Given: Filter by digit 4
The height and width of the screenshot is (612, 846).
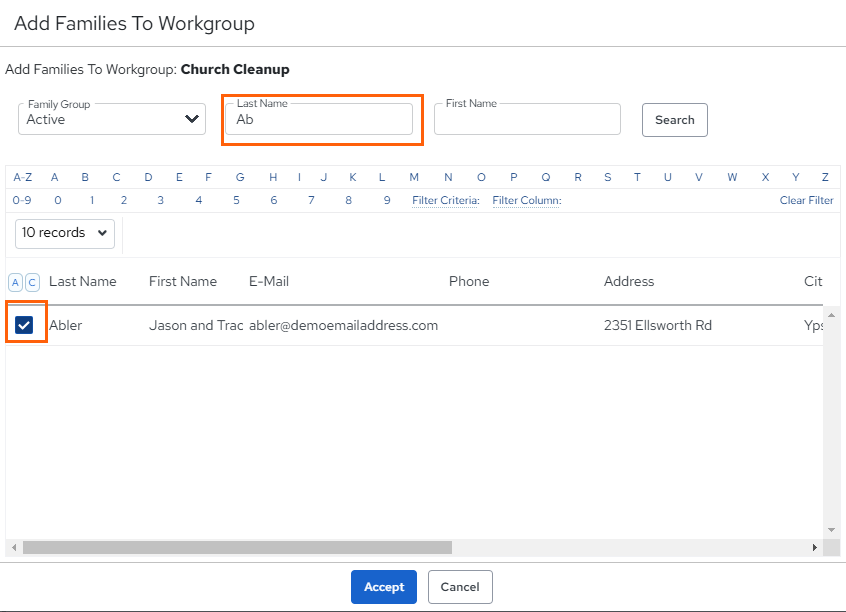Looking at the screenshot, I should tap(199, 200).
